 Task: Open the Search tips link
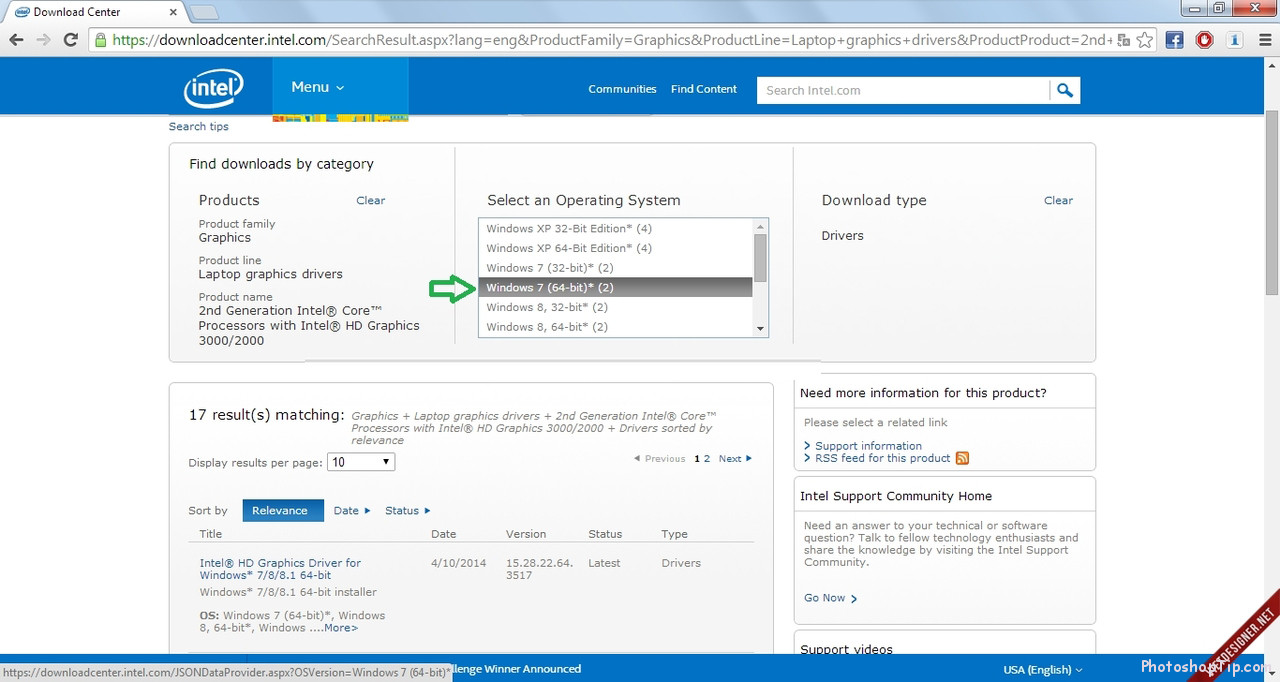coord(198,126)
